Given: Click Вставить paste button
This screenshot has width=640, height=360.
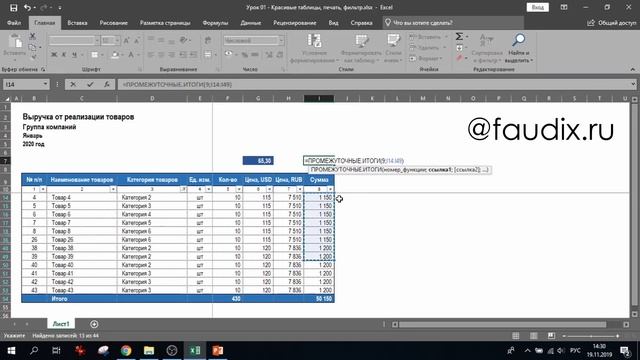Looking at the screenshot, I should (15, 46).
